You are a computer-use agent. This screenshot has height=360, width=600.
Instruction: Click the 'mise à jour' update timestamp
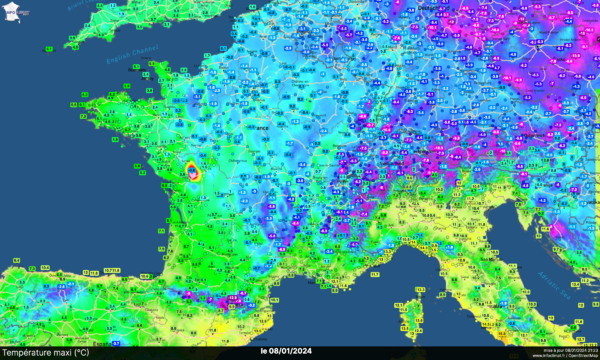571,350
